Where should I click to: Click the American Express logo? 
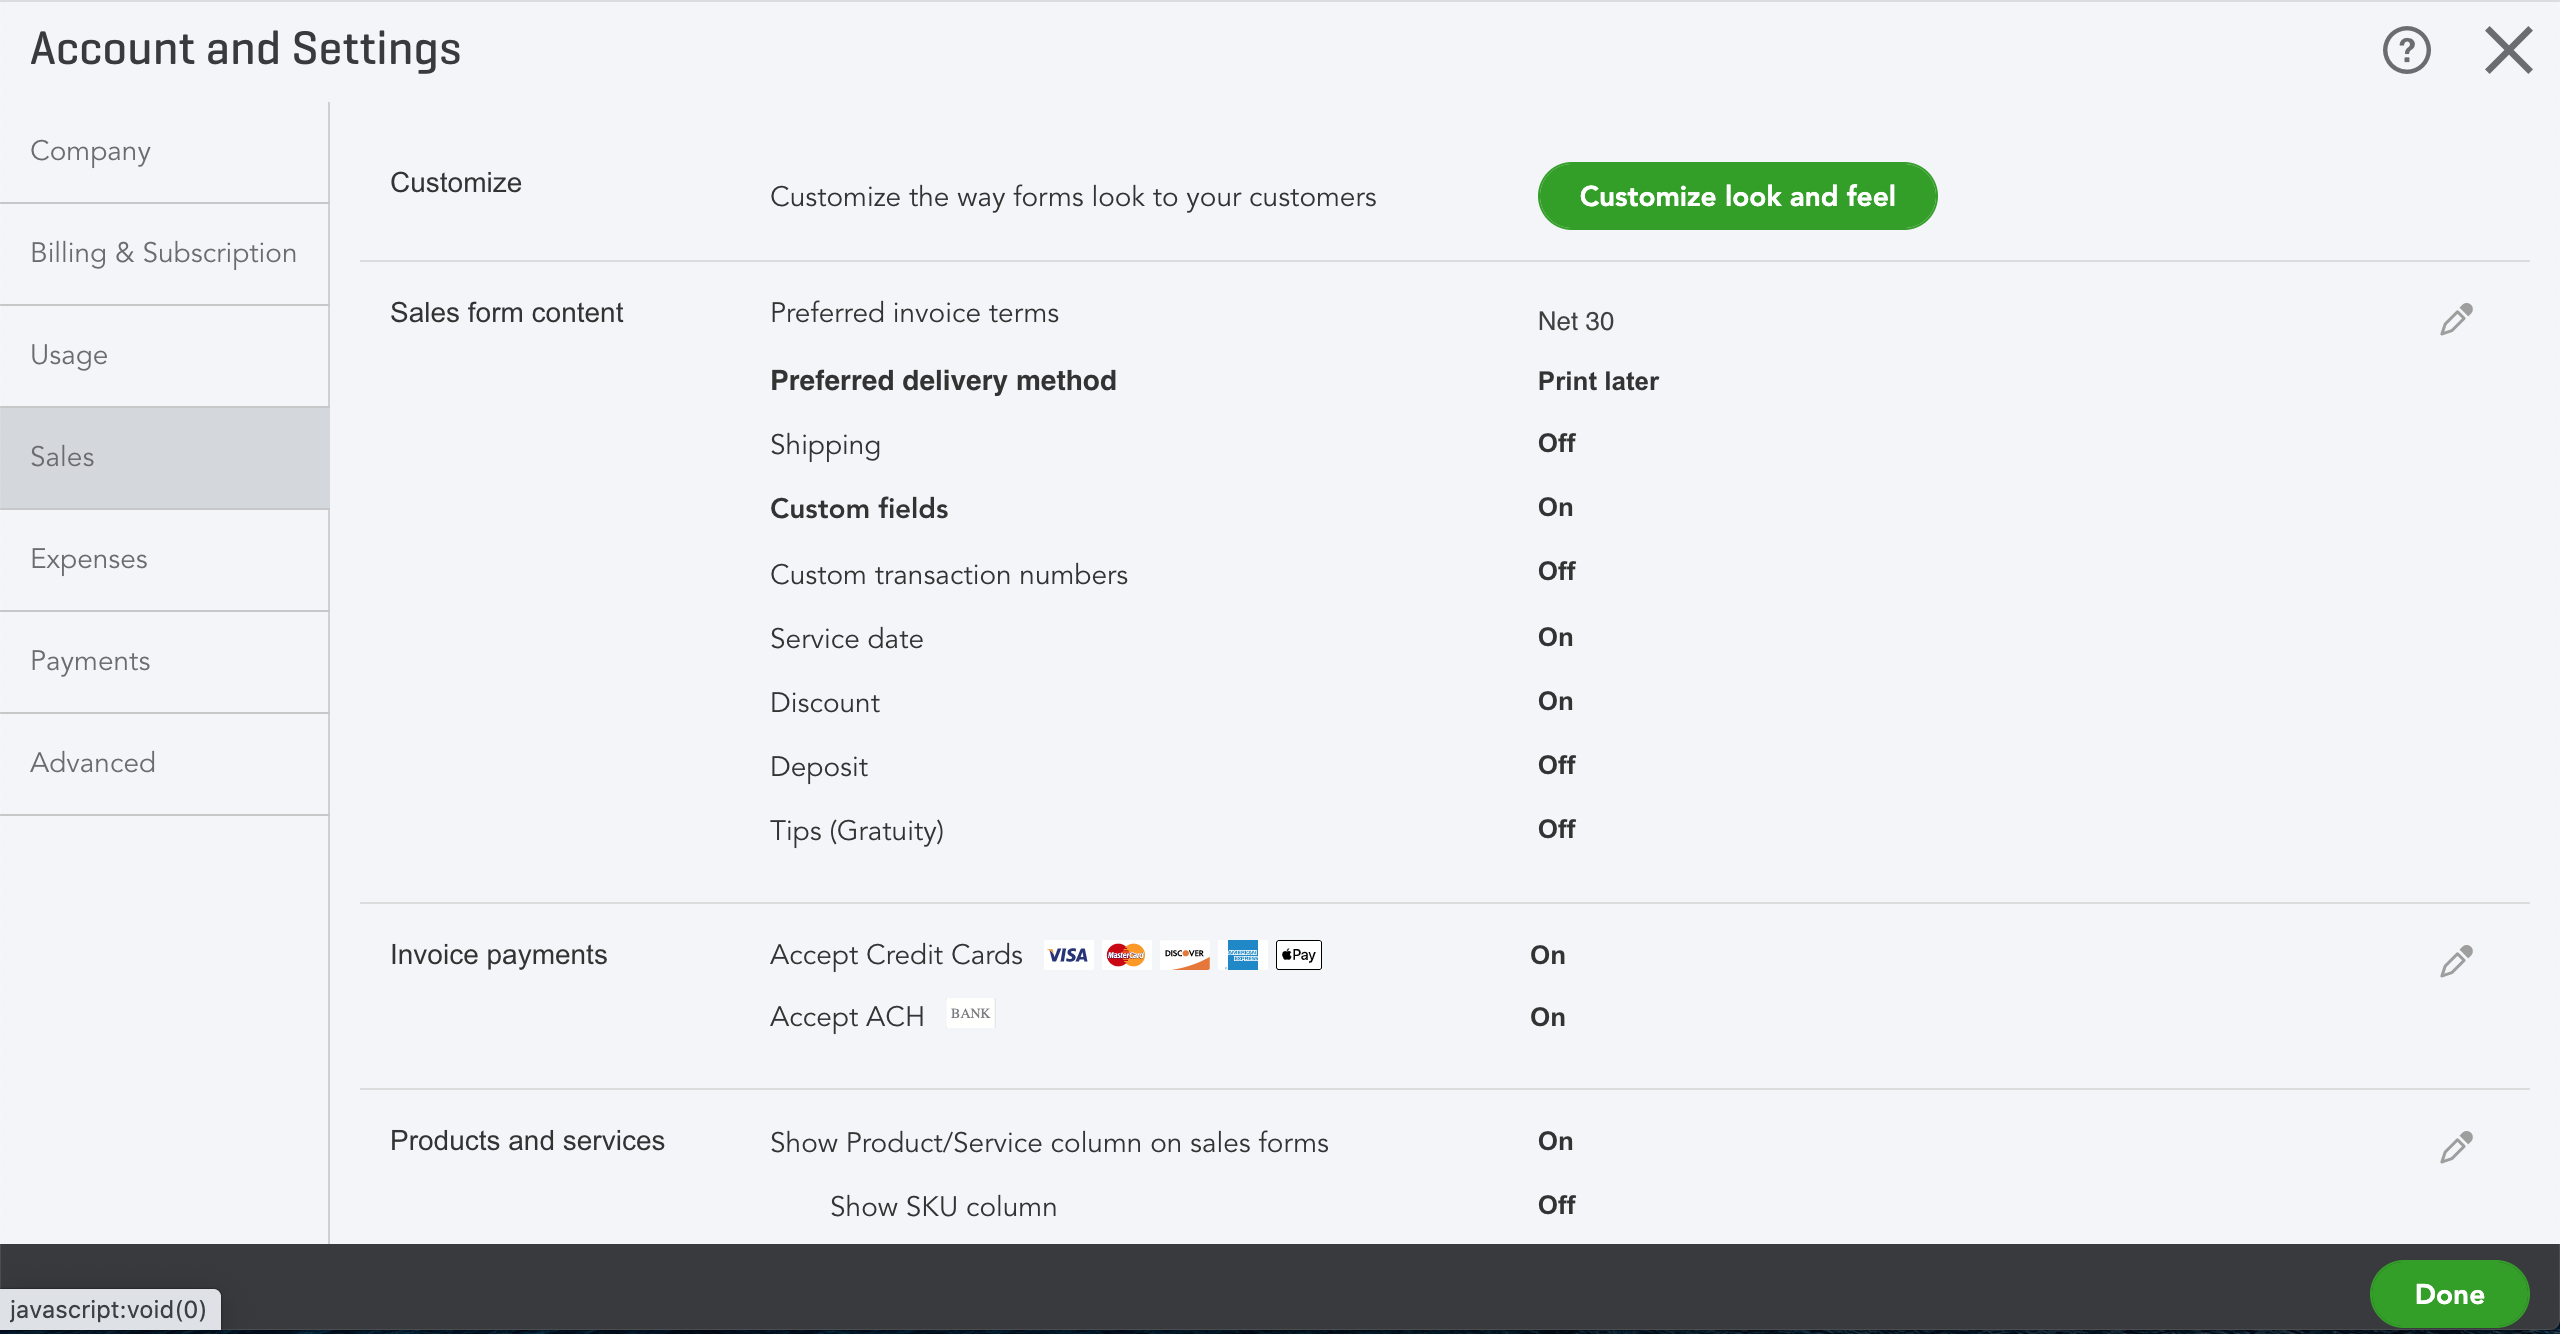coord(1242,955)
